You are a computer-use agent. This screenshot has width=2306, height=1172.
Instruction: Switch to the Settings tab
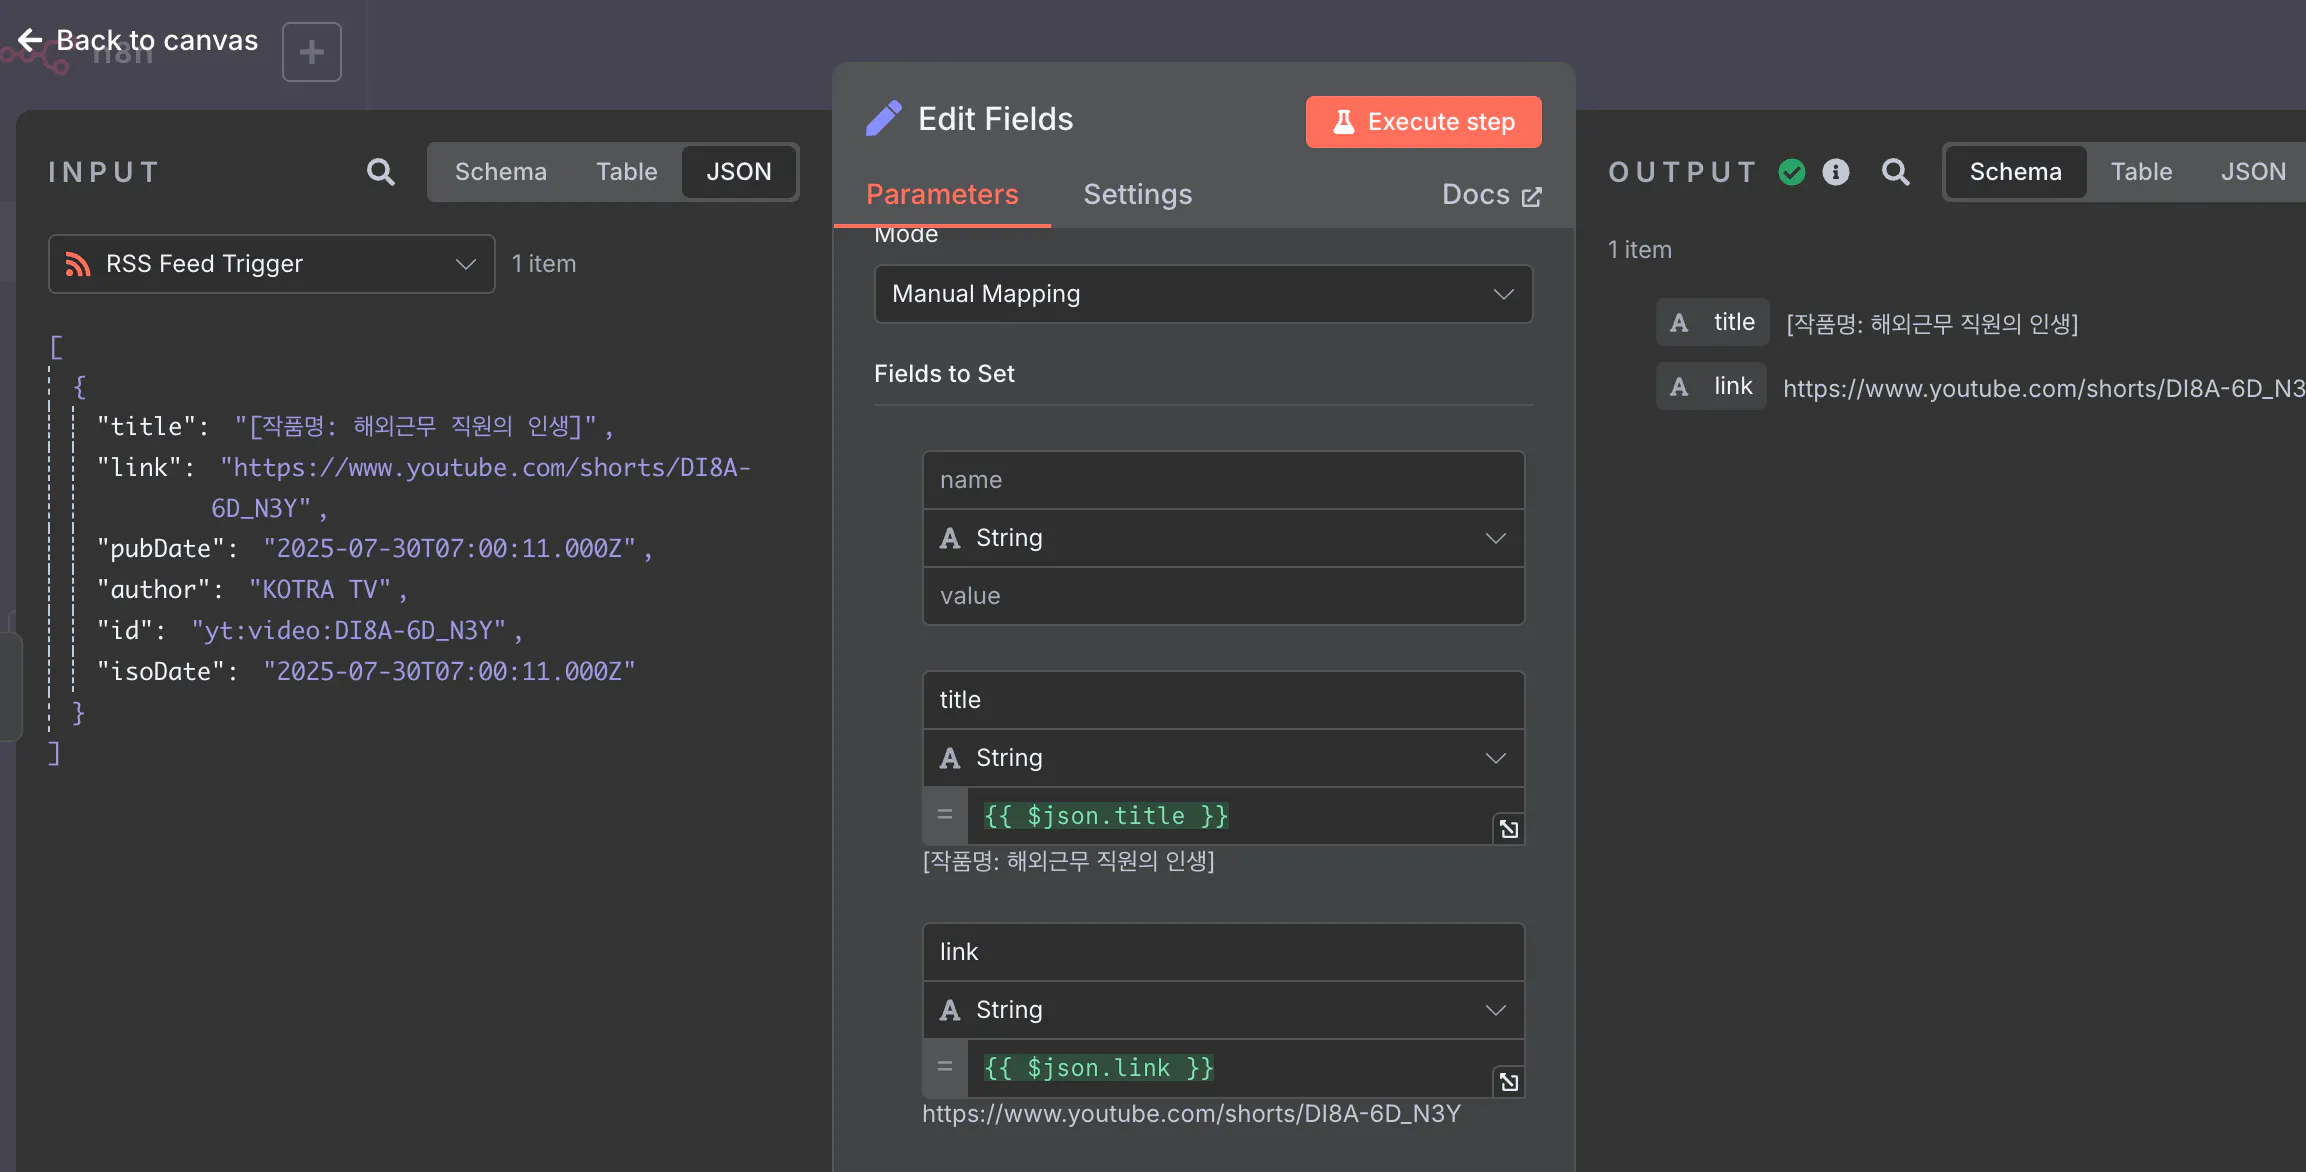point(1137,194)
